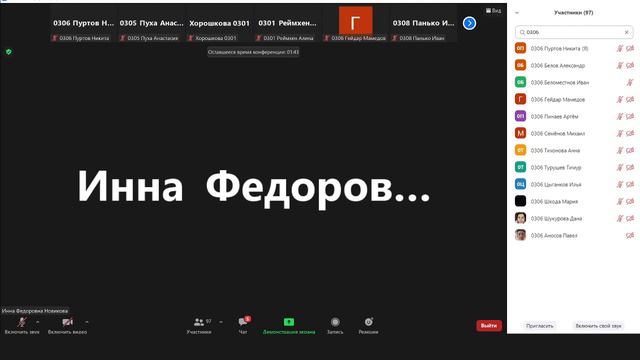Select thumbnail 0308 Панько Иван
This screenshot has height=360, width=640.
[423, 24]
